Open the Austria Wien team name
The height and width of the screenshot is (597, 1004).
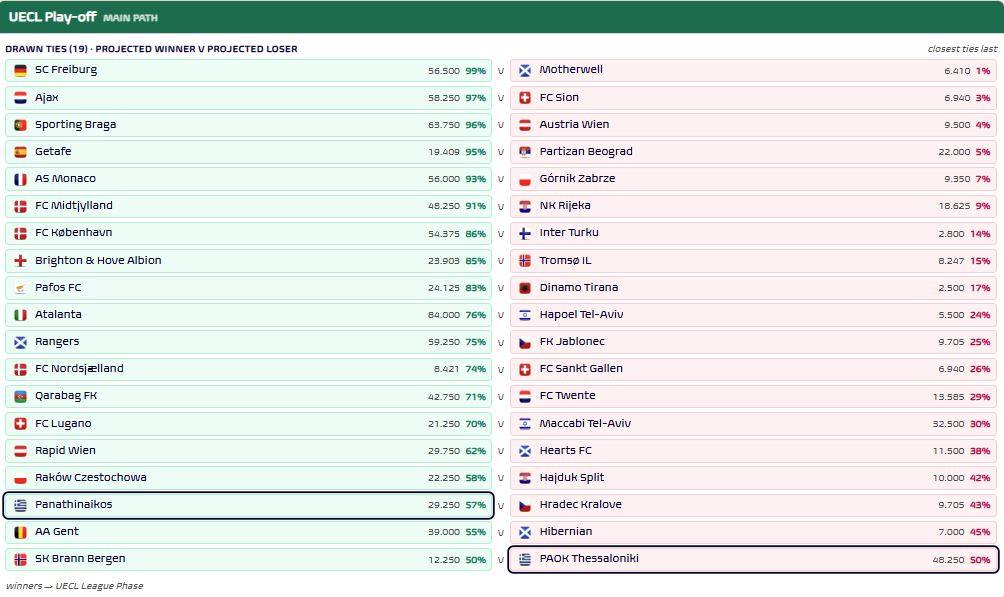(574, 124)
